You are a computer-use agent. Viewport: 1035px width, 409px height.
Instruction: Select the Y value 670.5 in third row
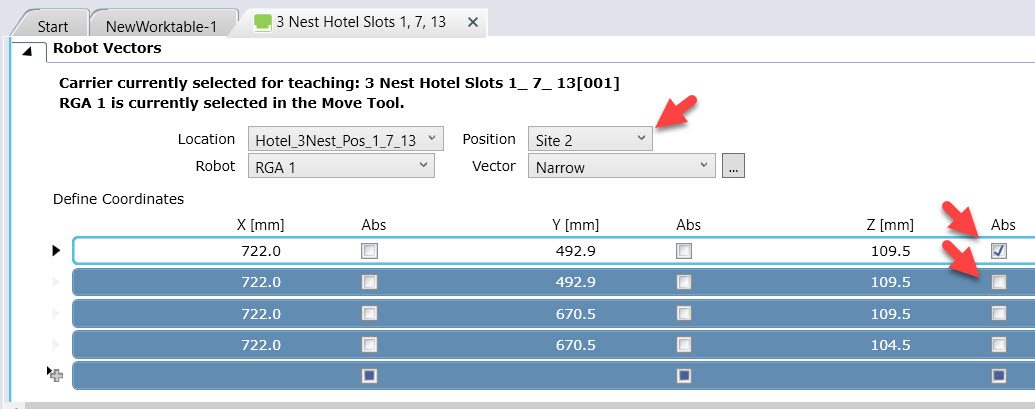[x=575, y=313]
